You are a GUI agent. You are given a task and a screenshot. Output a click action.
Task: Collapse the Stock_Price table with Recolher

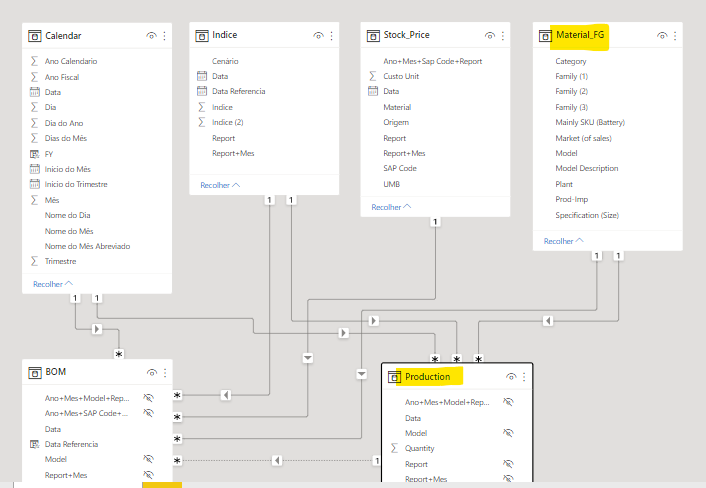[391, 207]
